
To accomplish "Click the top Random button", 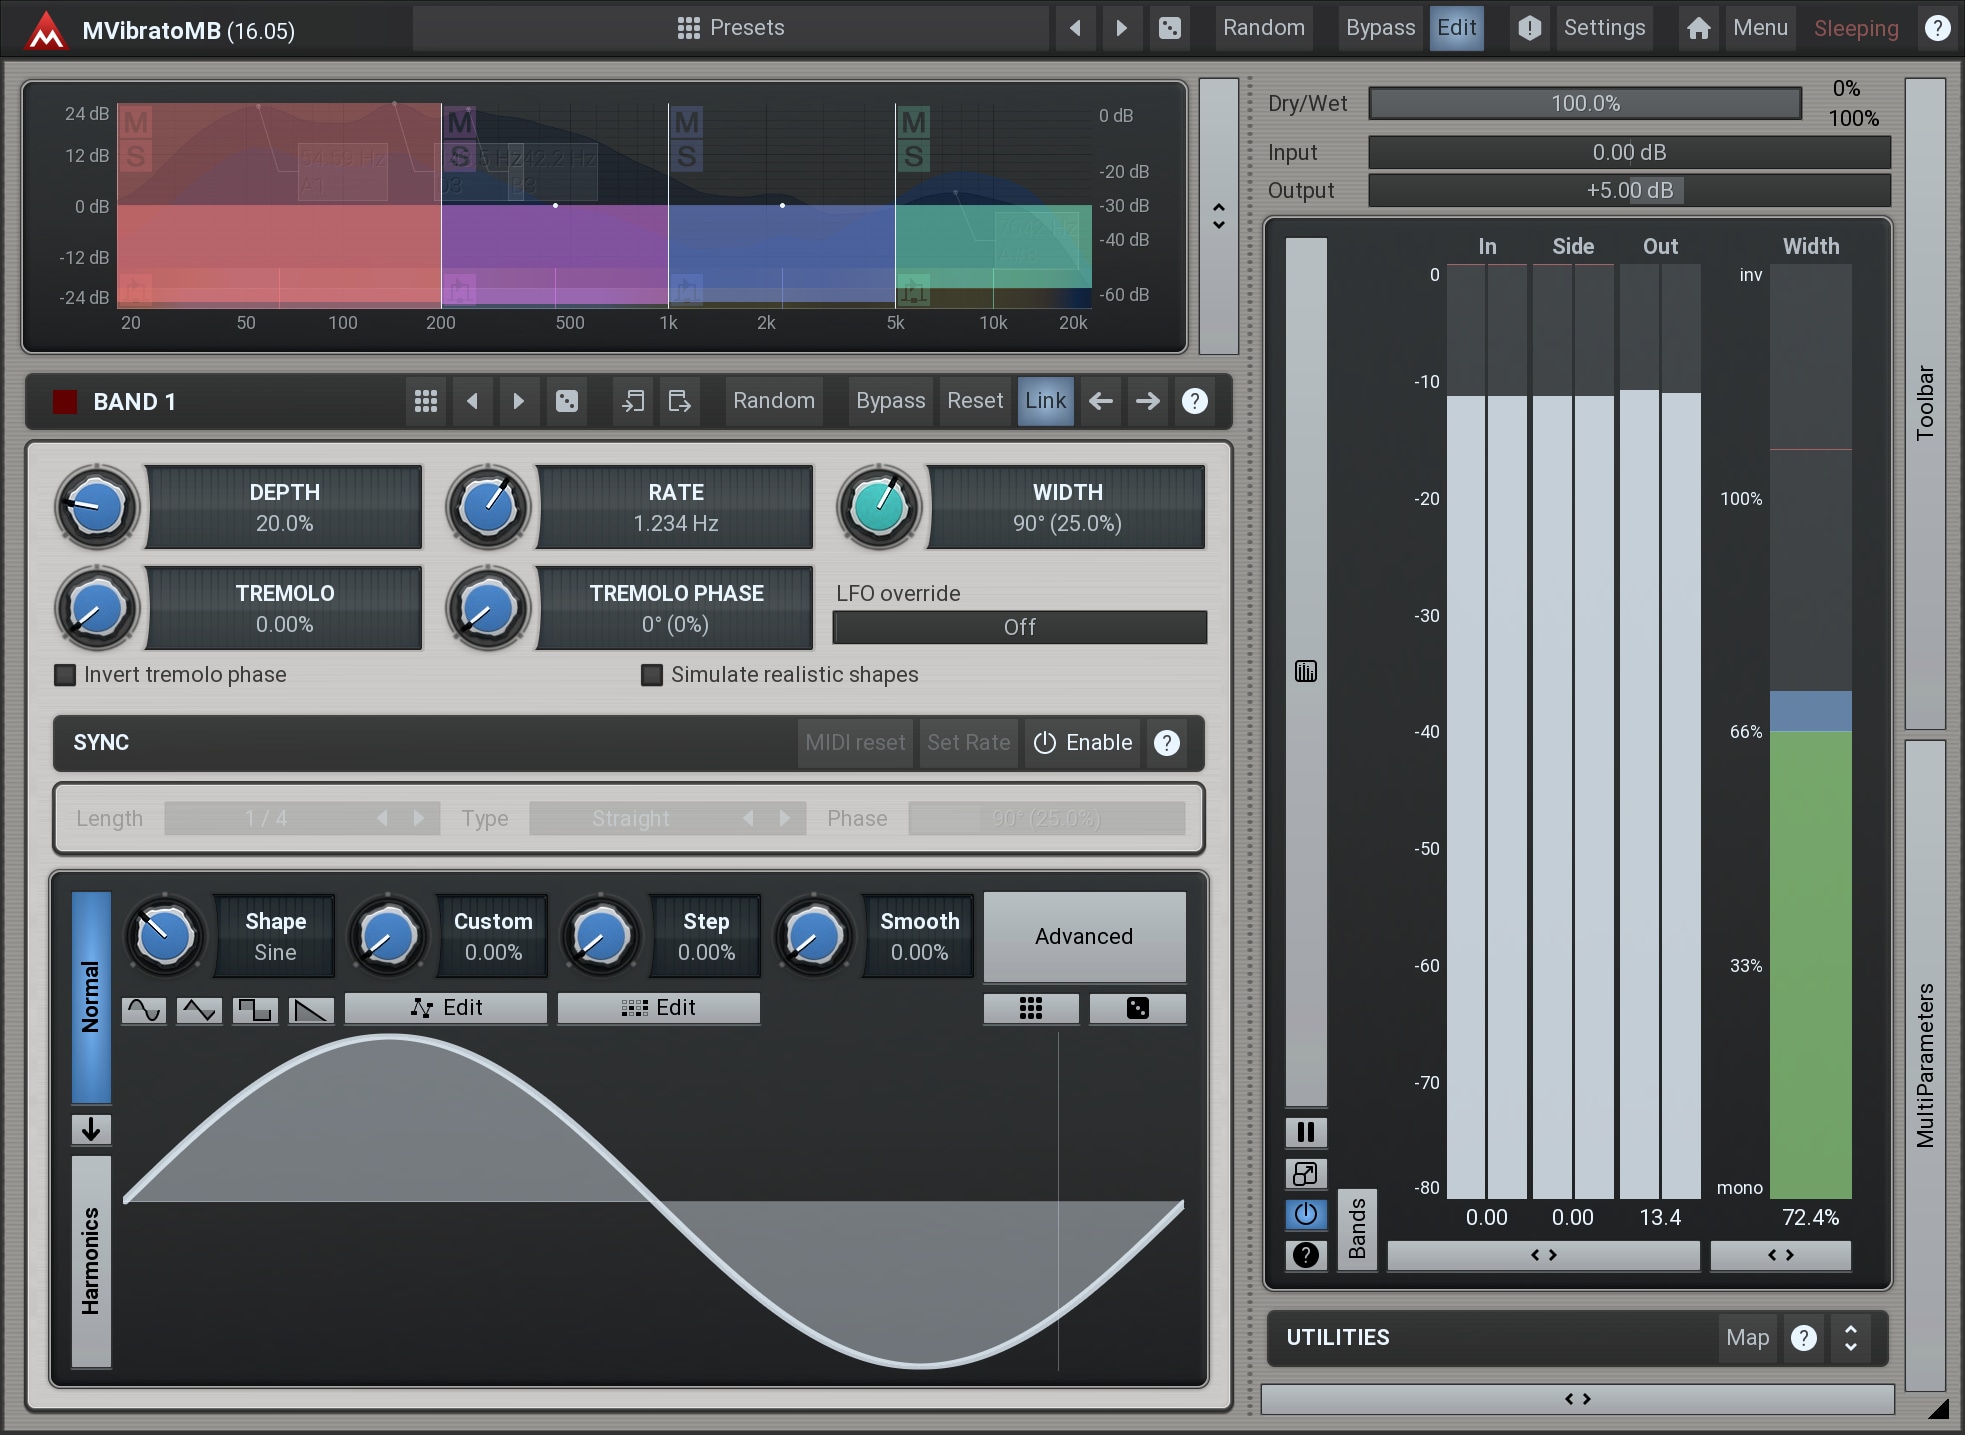I will point(1263,28).
